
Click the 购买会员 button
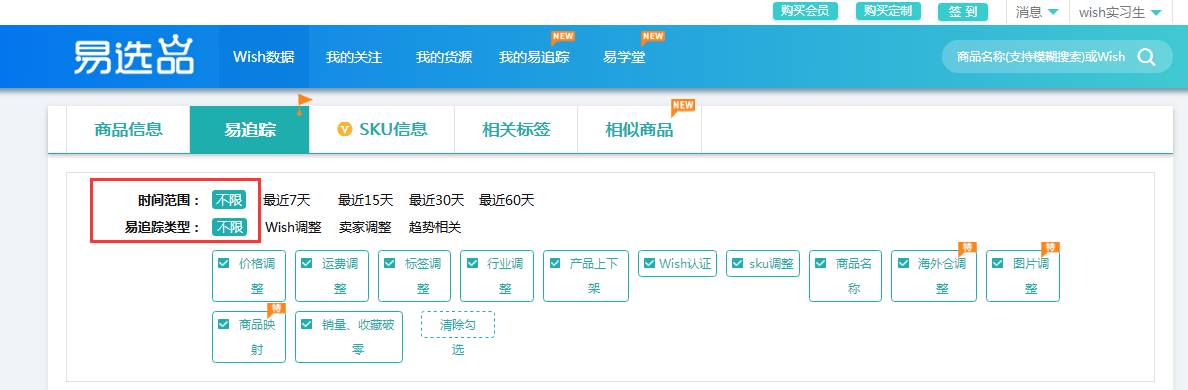tap(805, 11)
